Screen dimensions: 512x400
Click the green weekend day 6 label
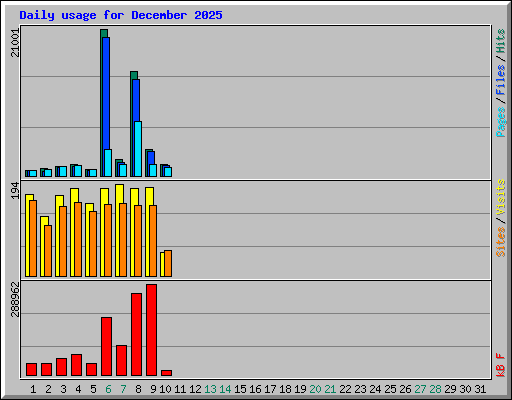coord(108,389)
